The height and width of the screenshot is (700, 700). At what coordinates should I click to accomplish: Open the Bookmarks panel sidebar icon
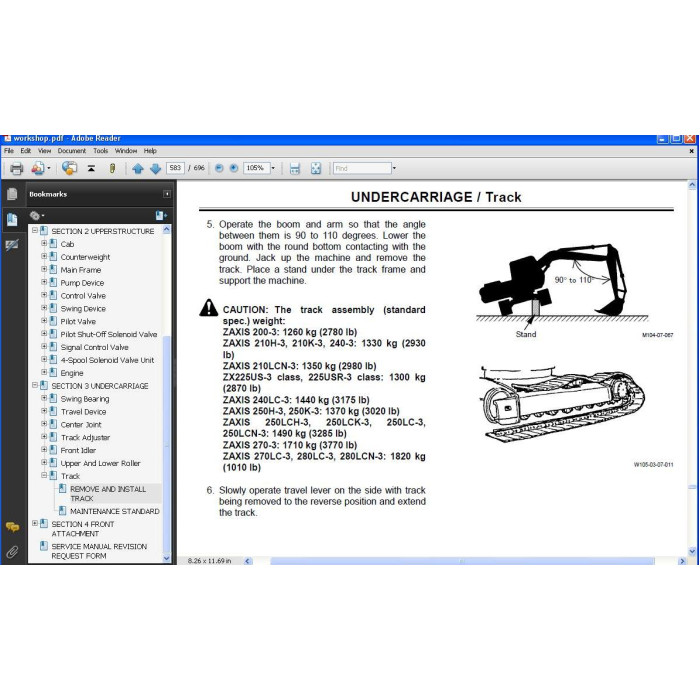pos(12,220)
